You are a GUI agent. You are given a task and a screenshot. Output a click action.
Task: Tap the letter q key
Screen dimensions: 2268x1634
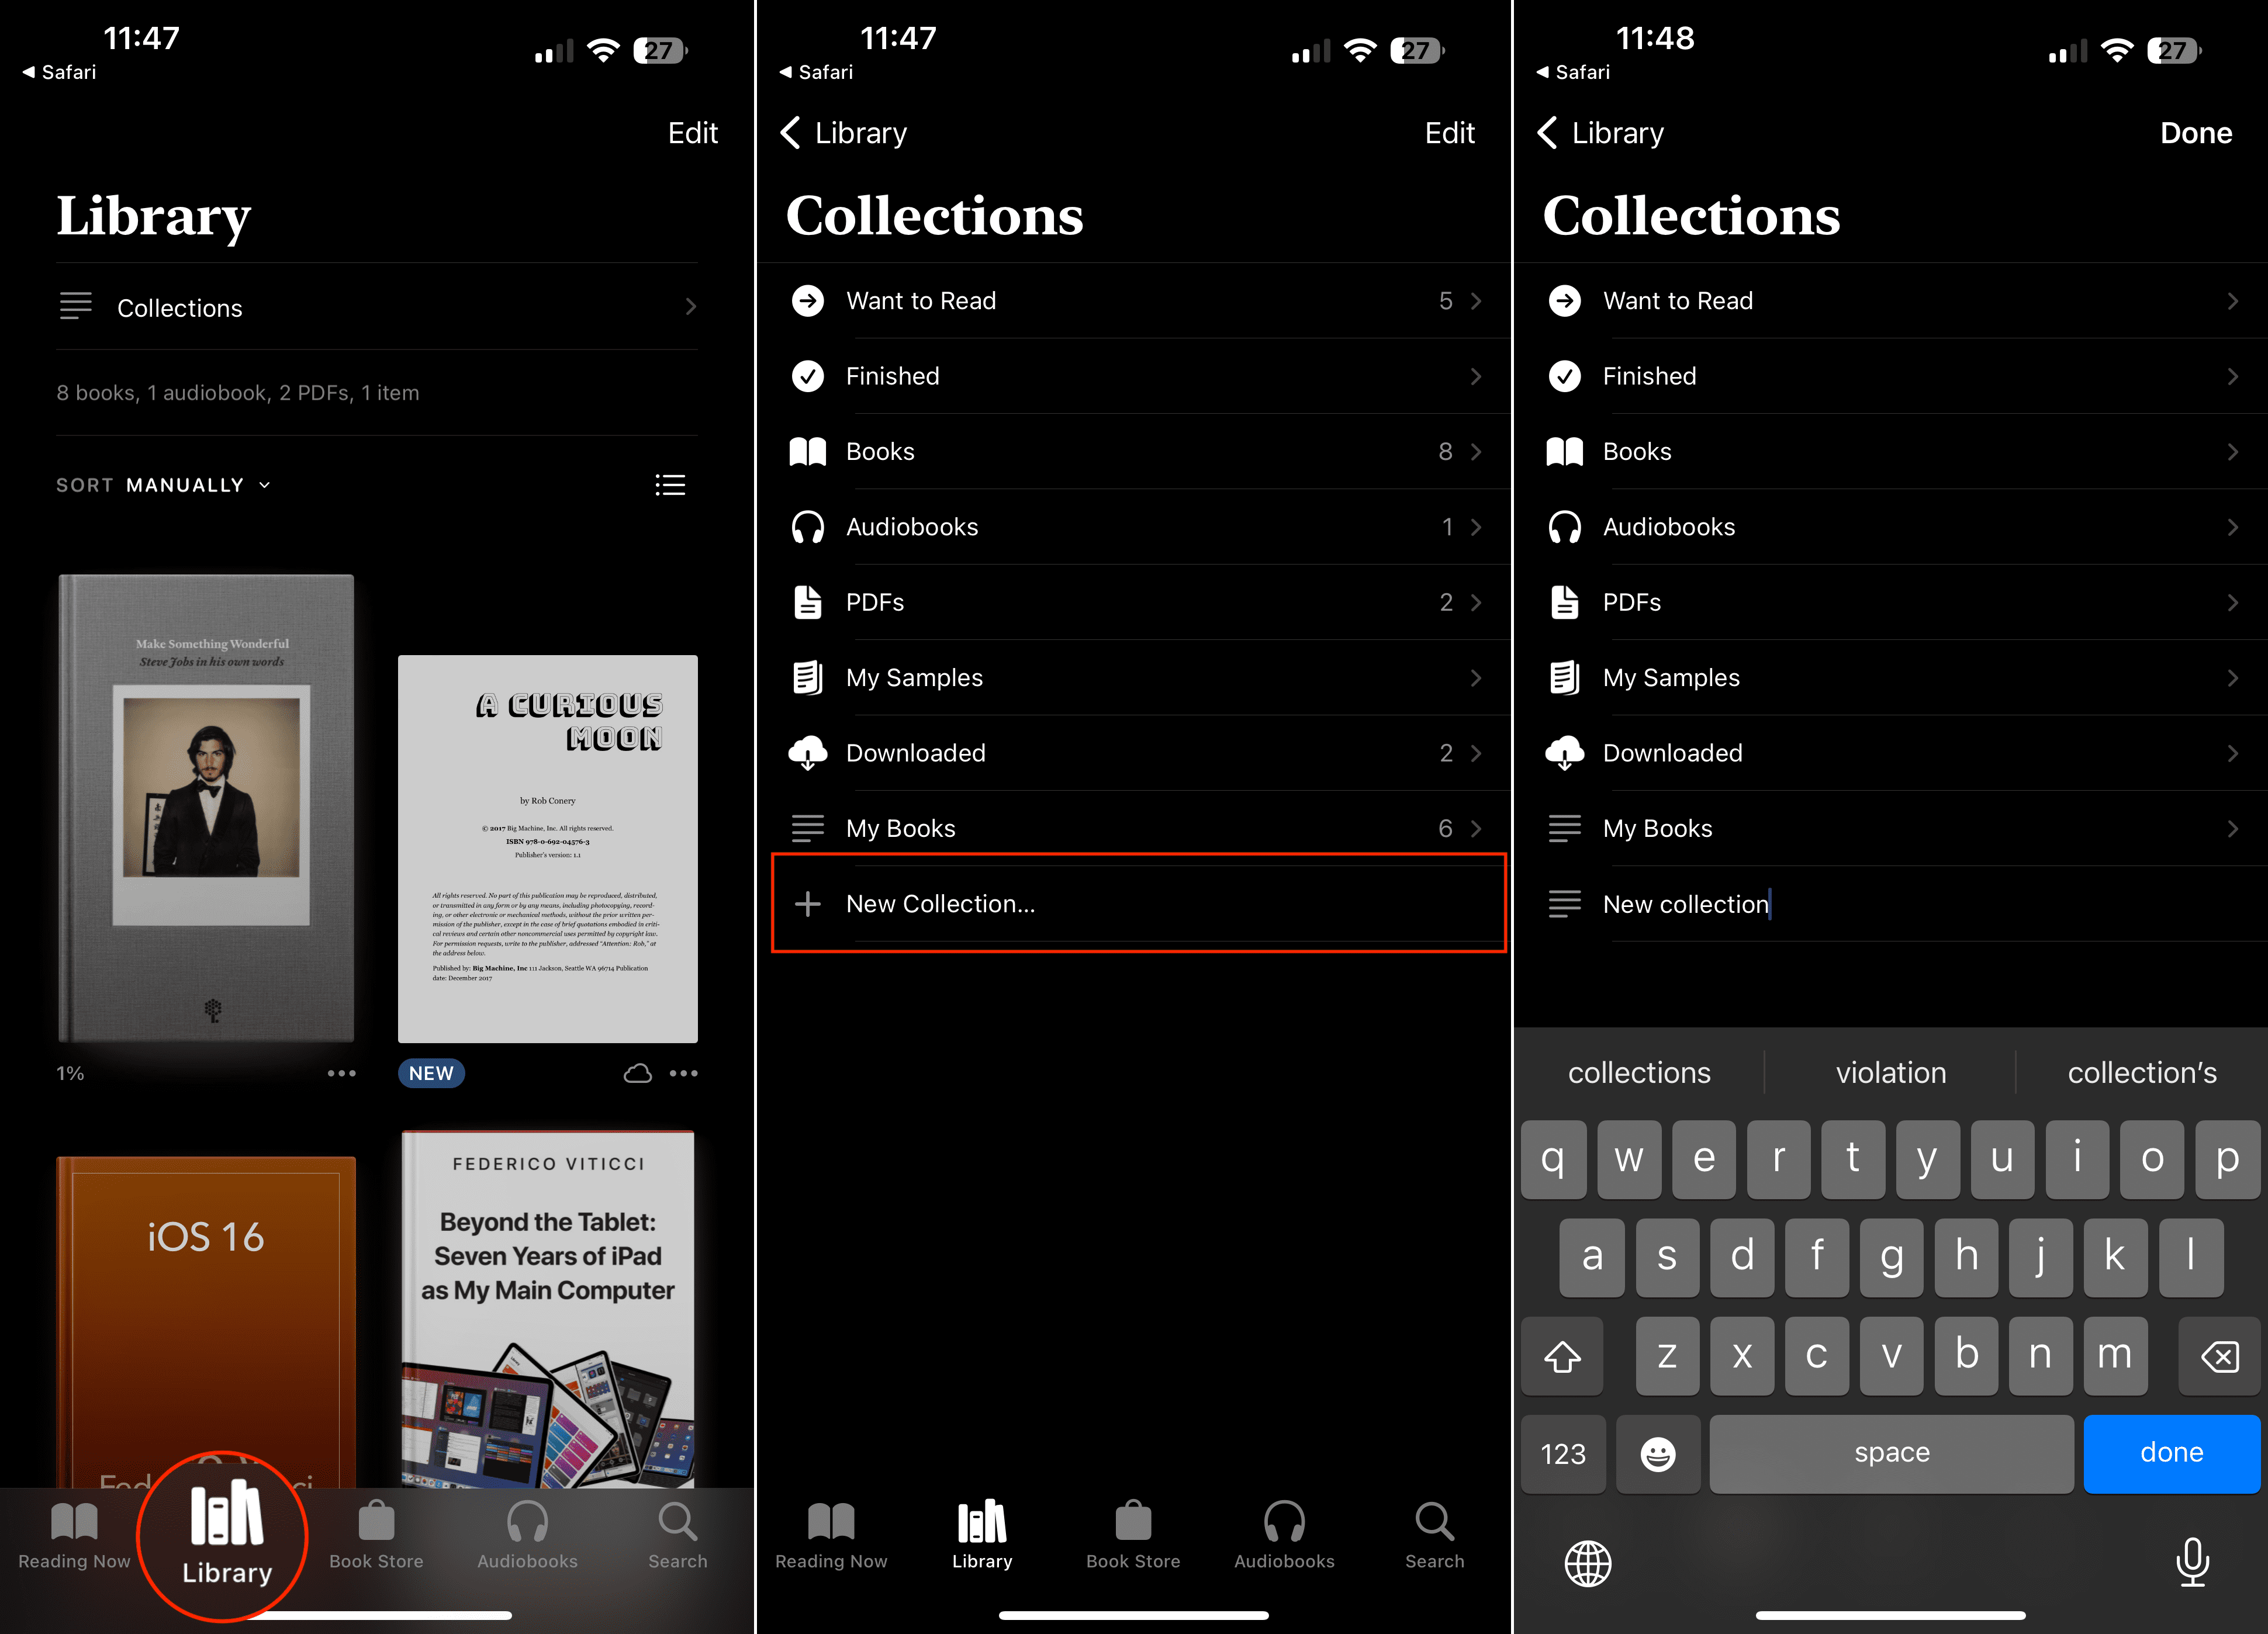tap(1553, 1159)
